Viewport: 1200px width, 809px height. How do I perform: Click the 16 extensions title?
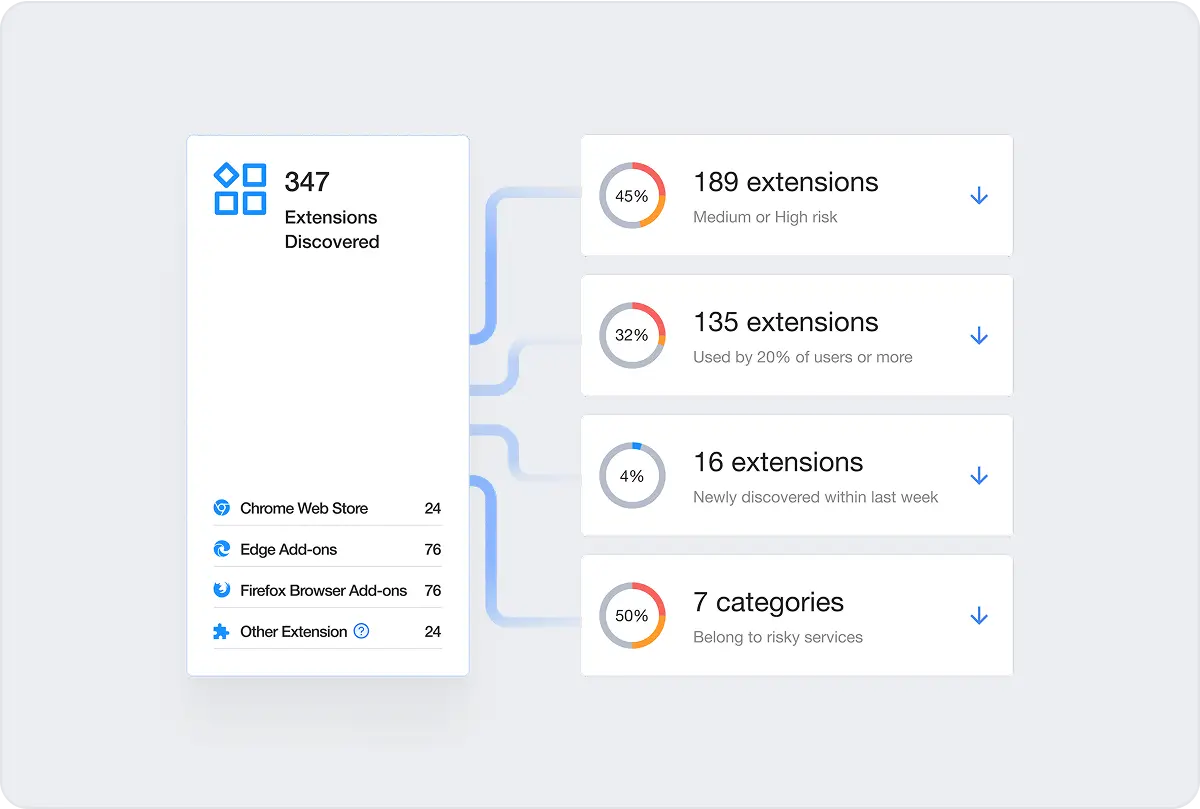coord(778,462)
